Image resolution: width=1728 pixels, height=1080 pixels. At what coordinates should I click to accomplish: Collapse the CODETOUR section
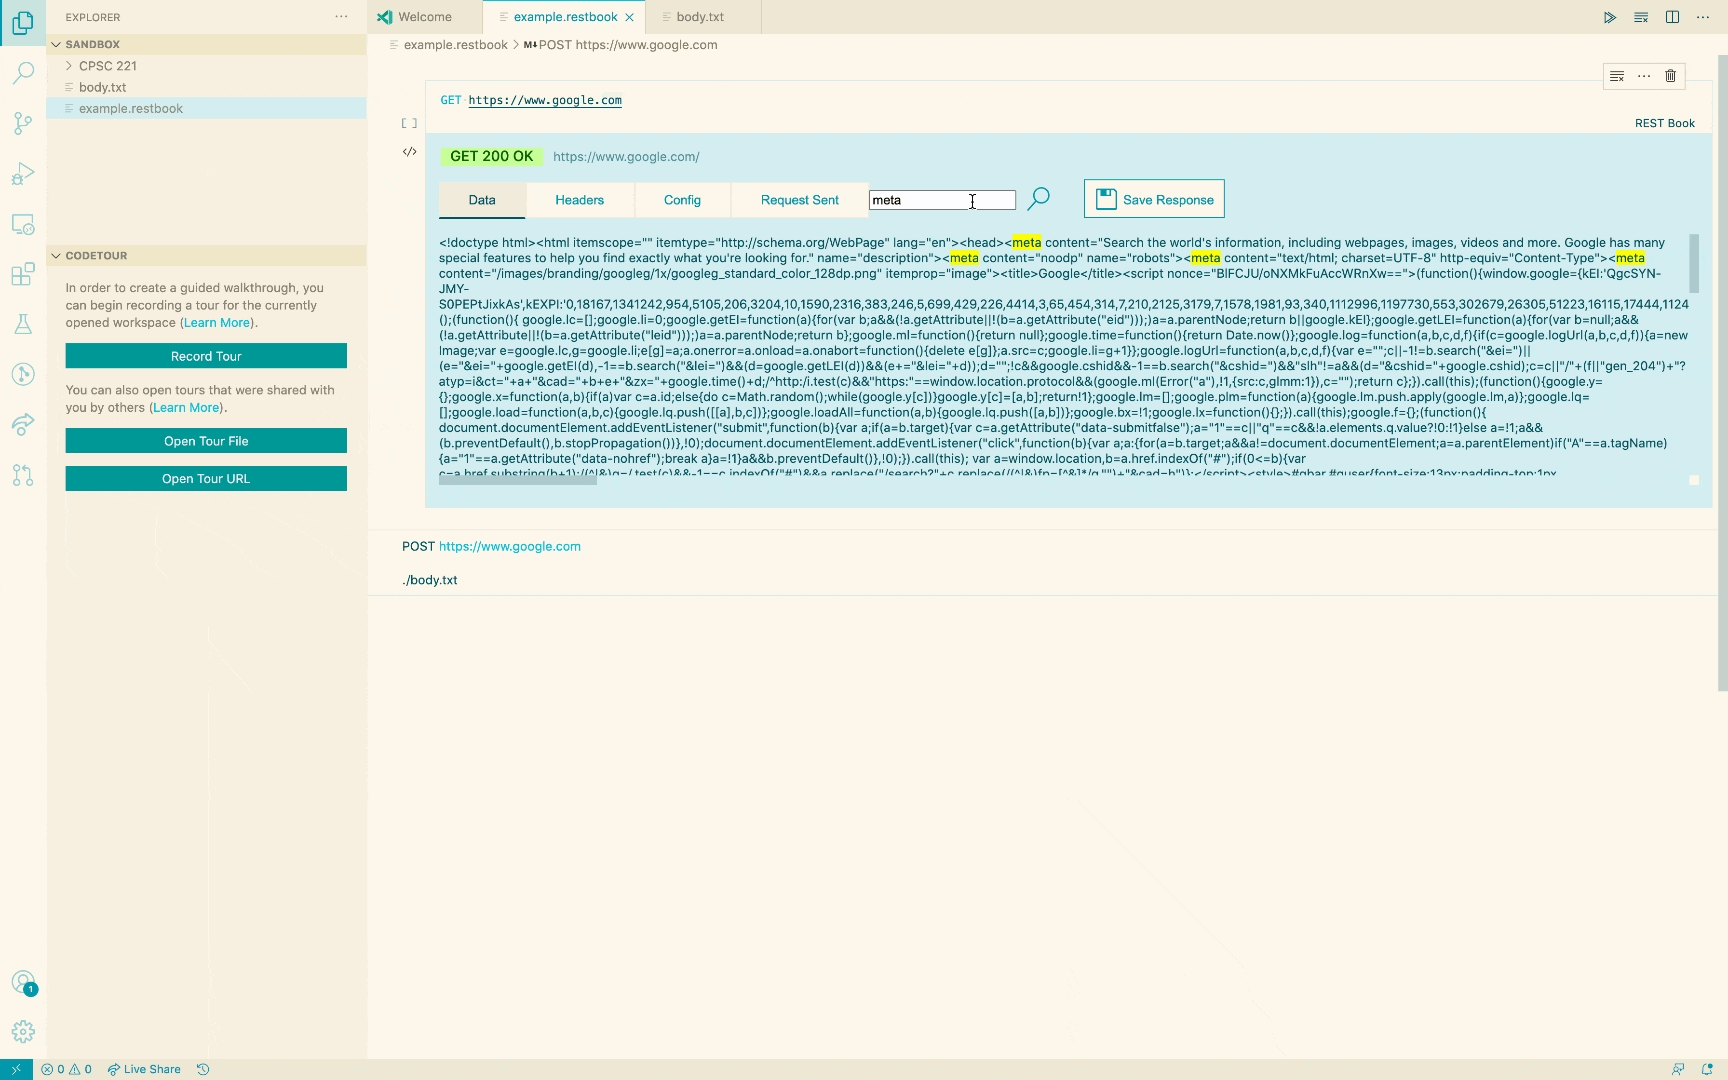click(x=96, y=255)
